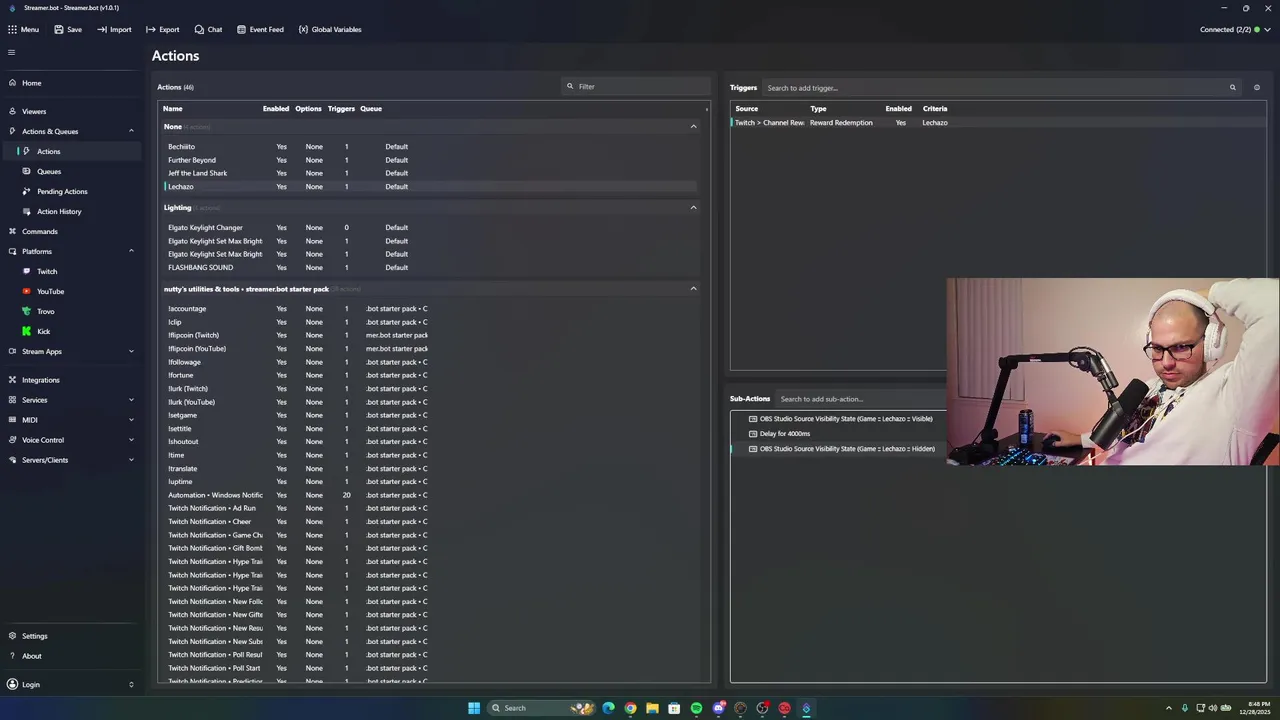This screenshot has height=720, width=1280.
Task: Show hidden system tray icons
Action: [1169, 708]
